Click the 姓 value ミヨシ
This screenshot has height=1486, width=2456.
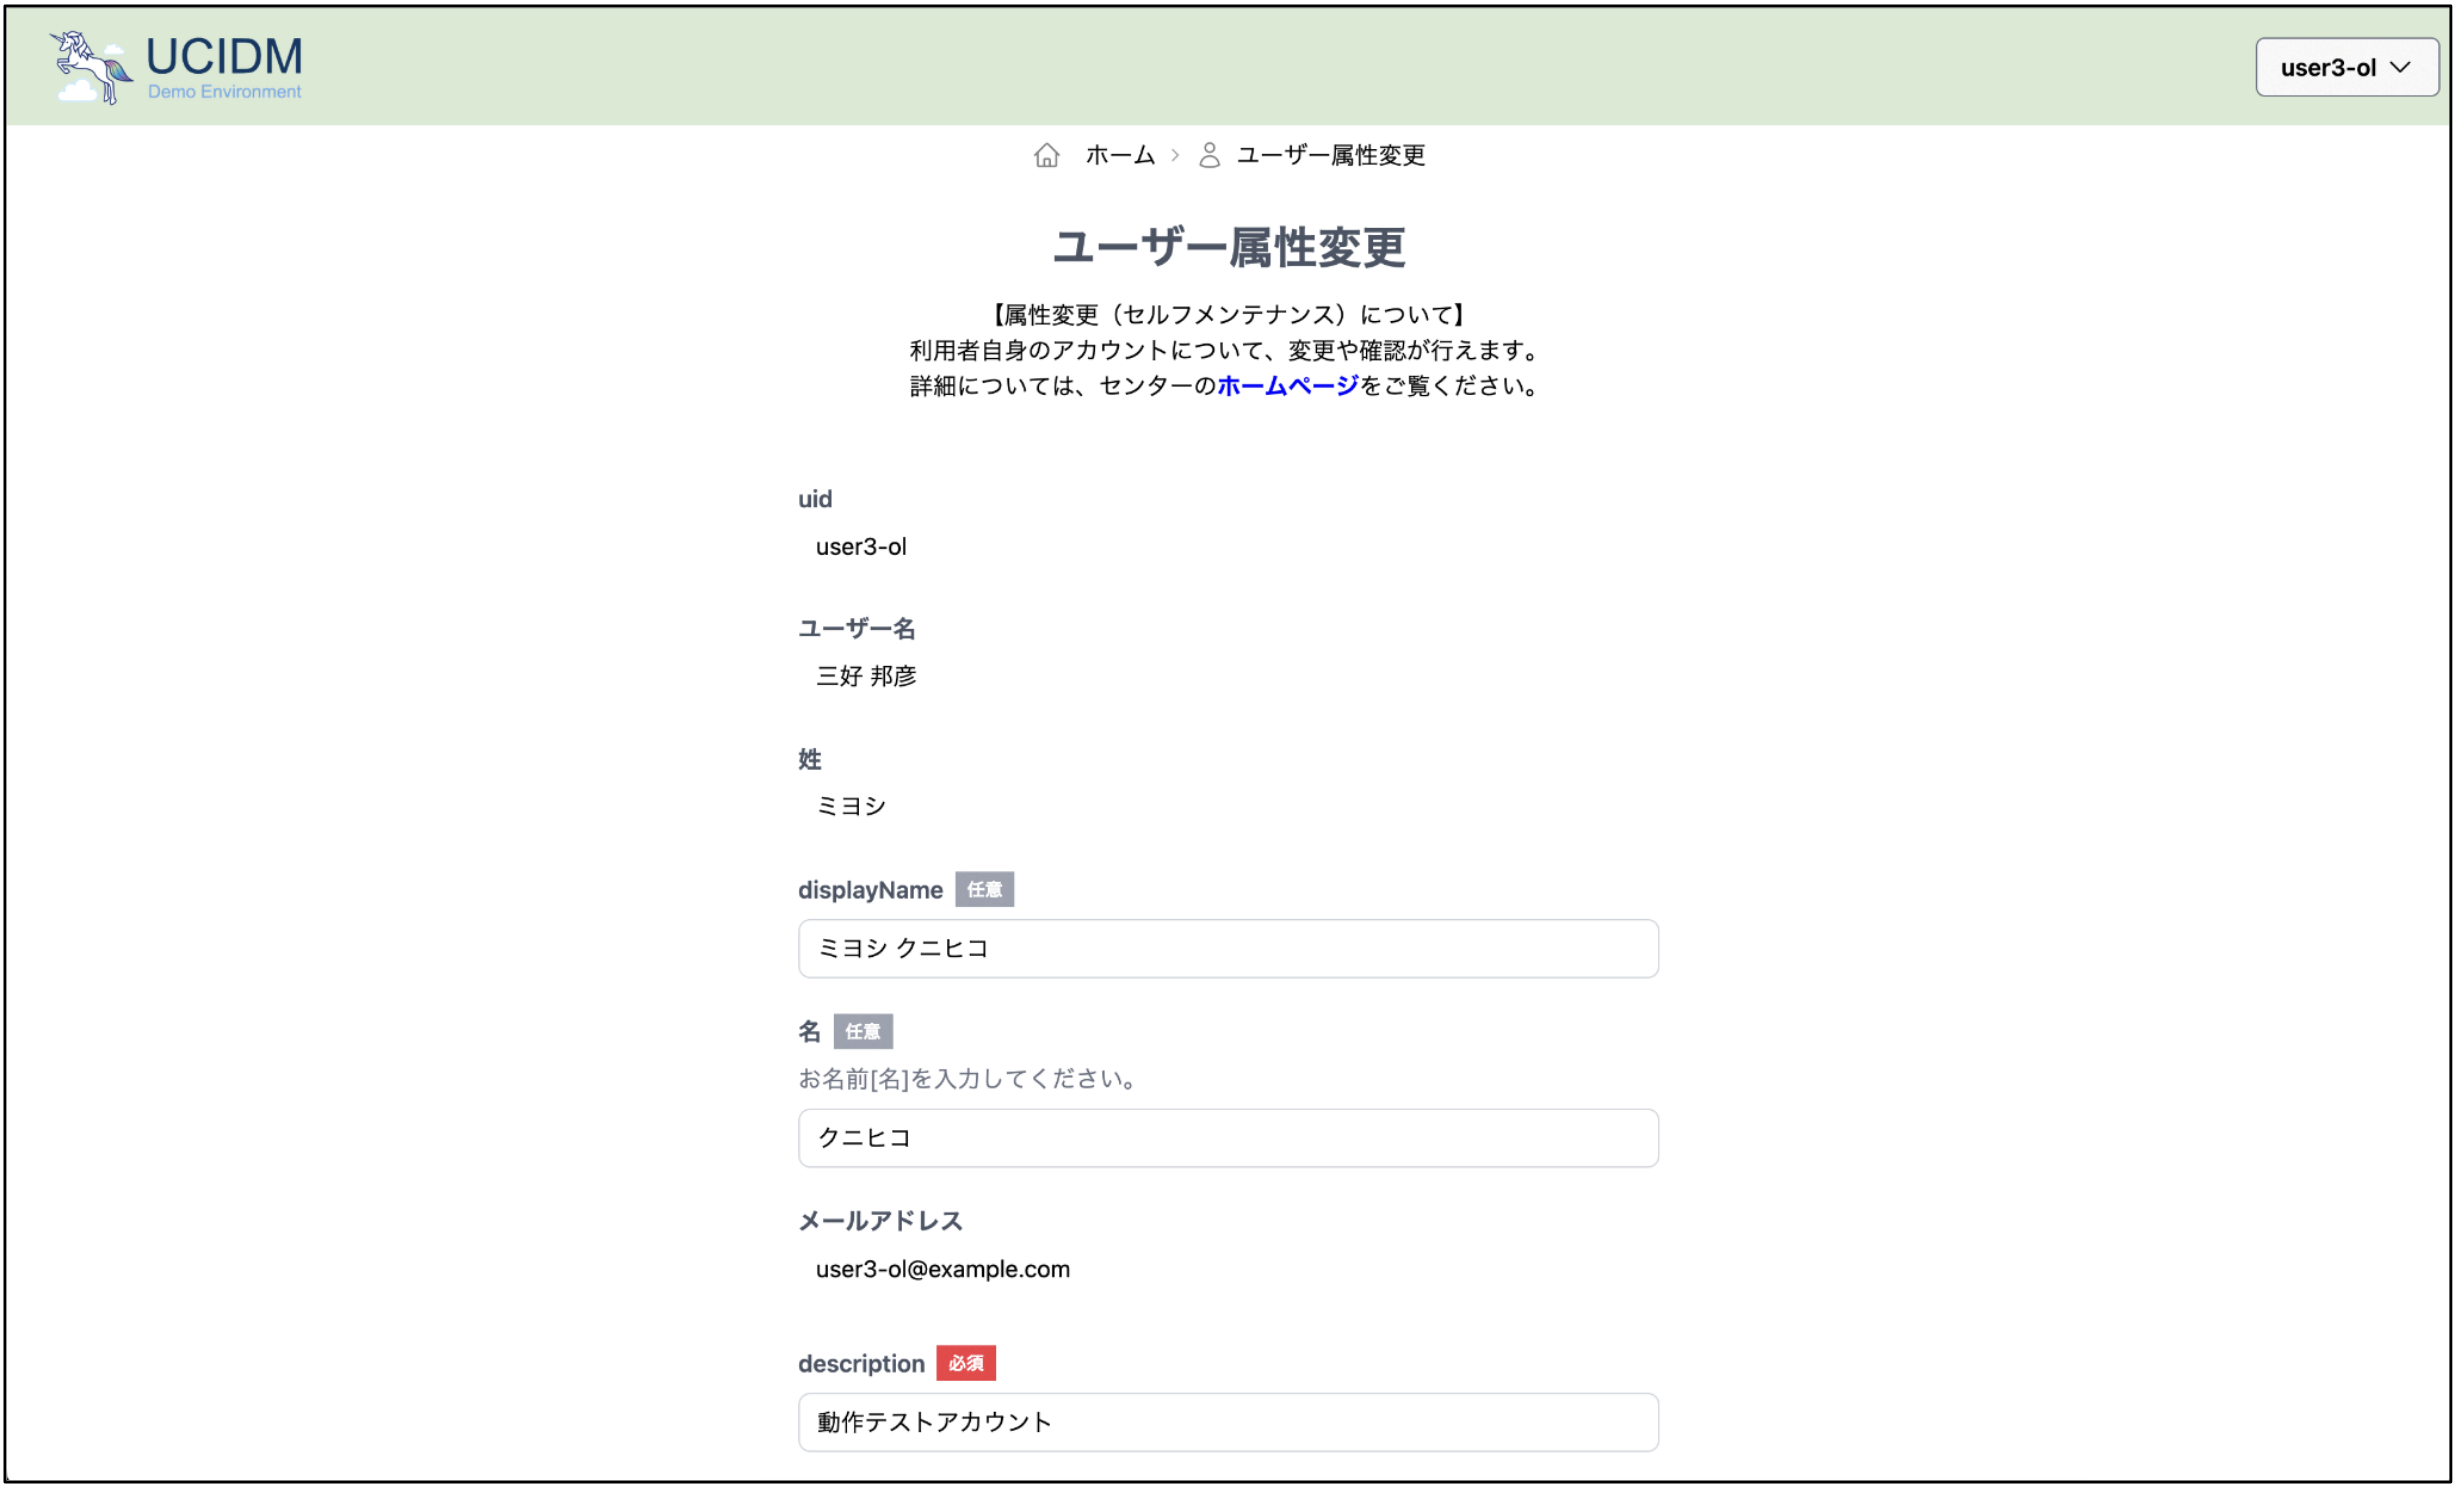pyautogui.click(x=851, y=806)
